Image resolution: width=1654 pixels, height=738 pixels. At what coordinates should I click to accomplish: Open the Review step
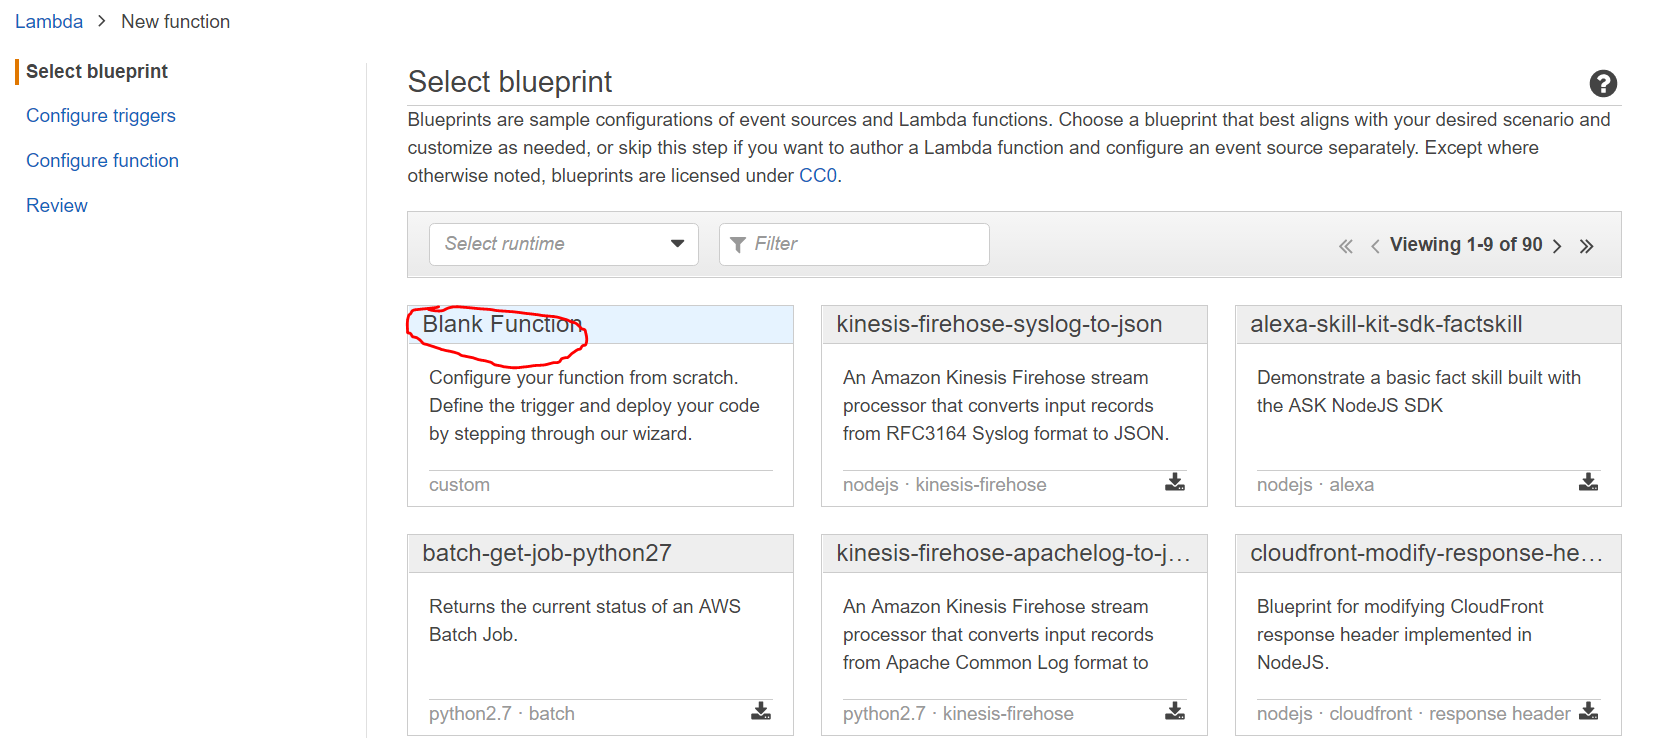[x=57, y=205]
